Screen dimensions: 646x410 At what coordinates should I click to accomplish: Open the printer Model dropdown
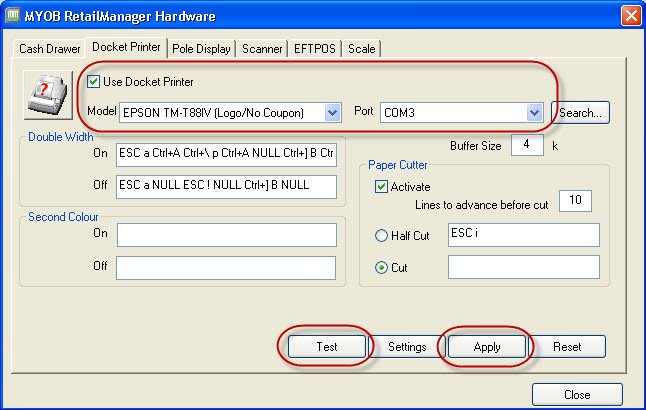(x=333, y=113)
